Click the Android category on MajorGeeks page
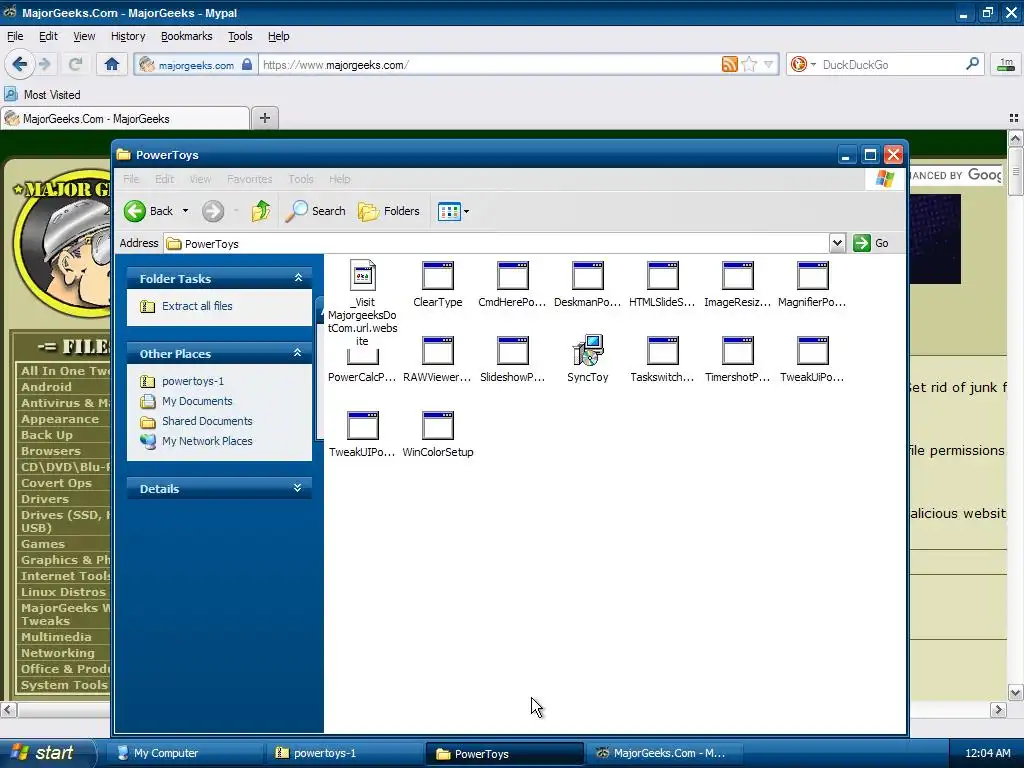 pos(46,387)
